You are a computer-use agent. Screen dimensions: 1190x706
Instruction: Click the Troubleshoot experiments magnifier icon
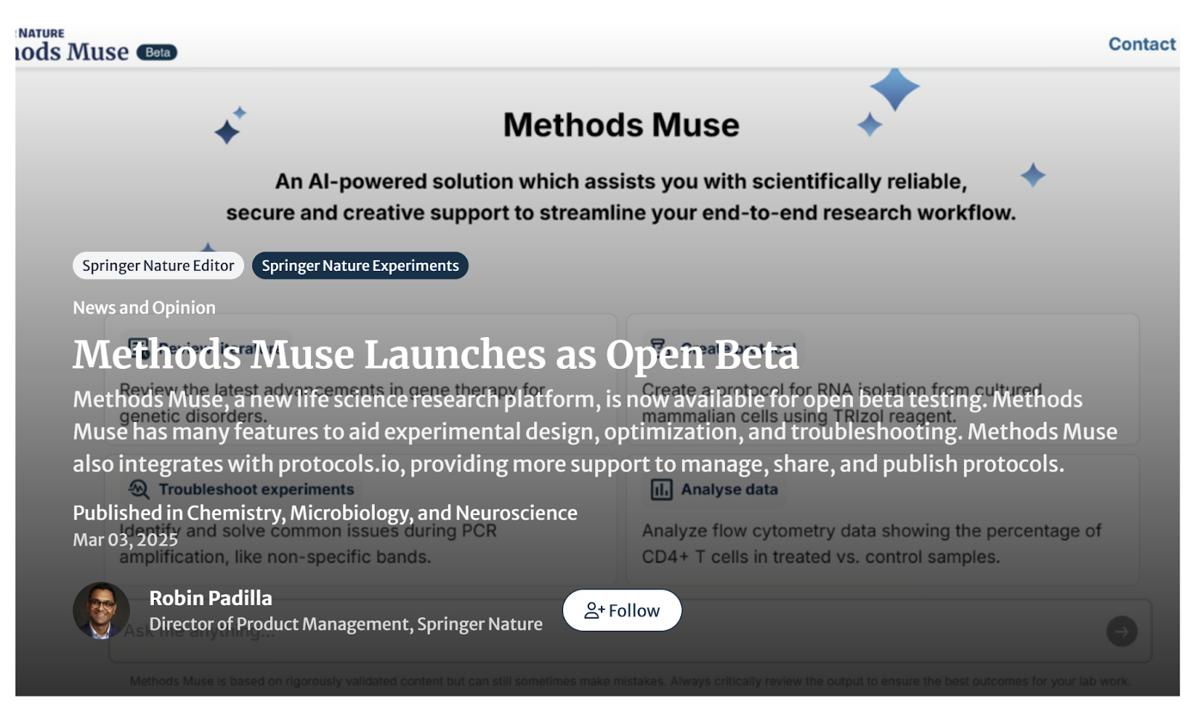(x=139, y=490)
